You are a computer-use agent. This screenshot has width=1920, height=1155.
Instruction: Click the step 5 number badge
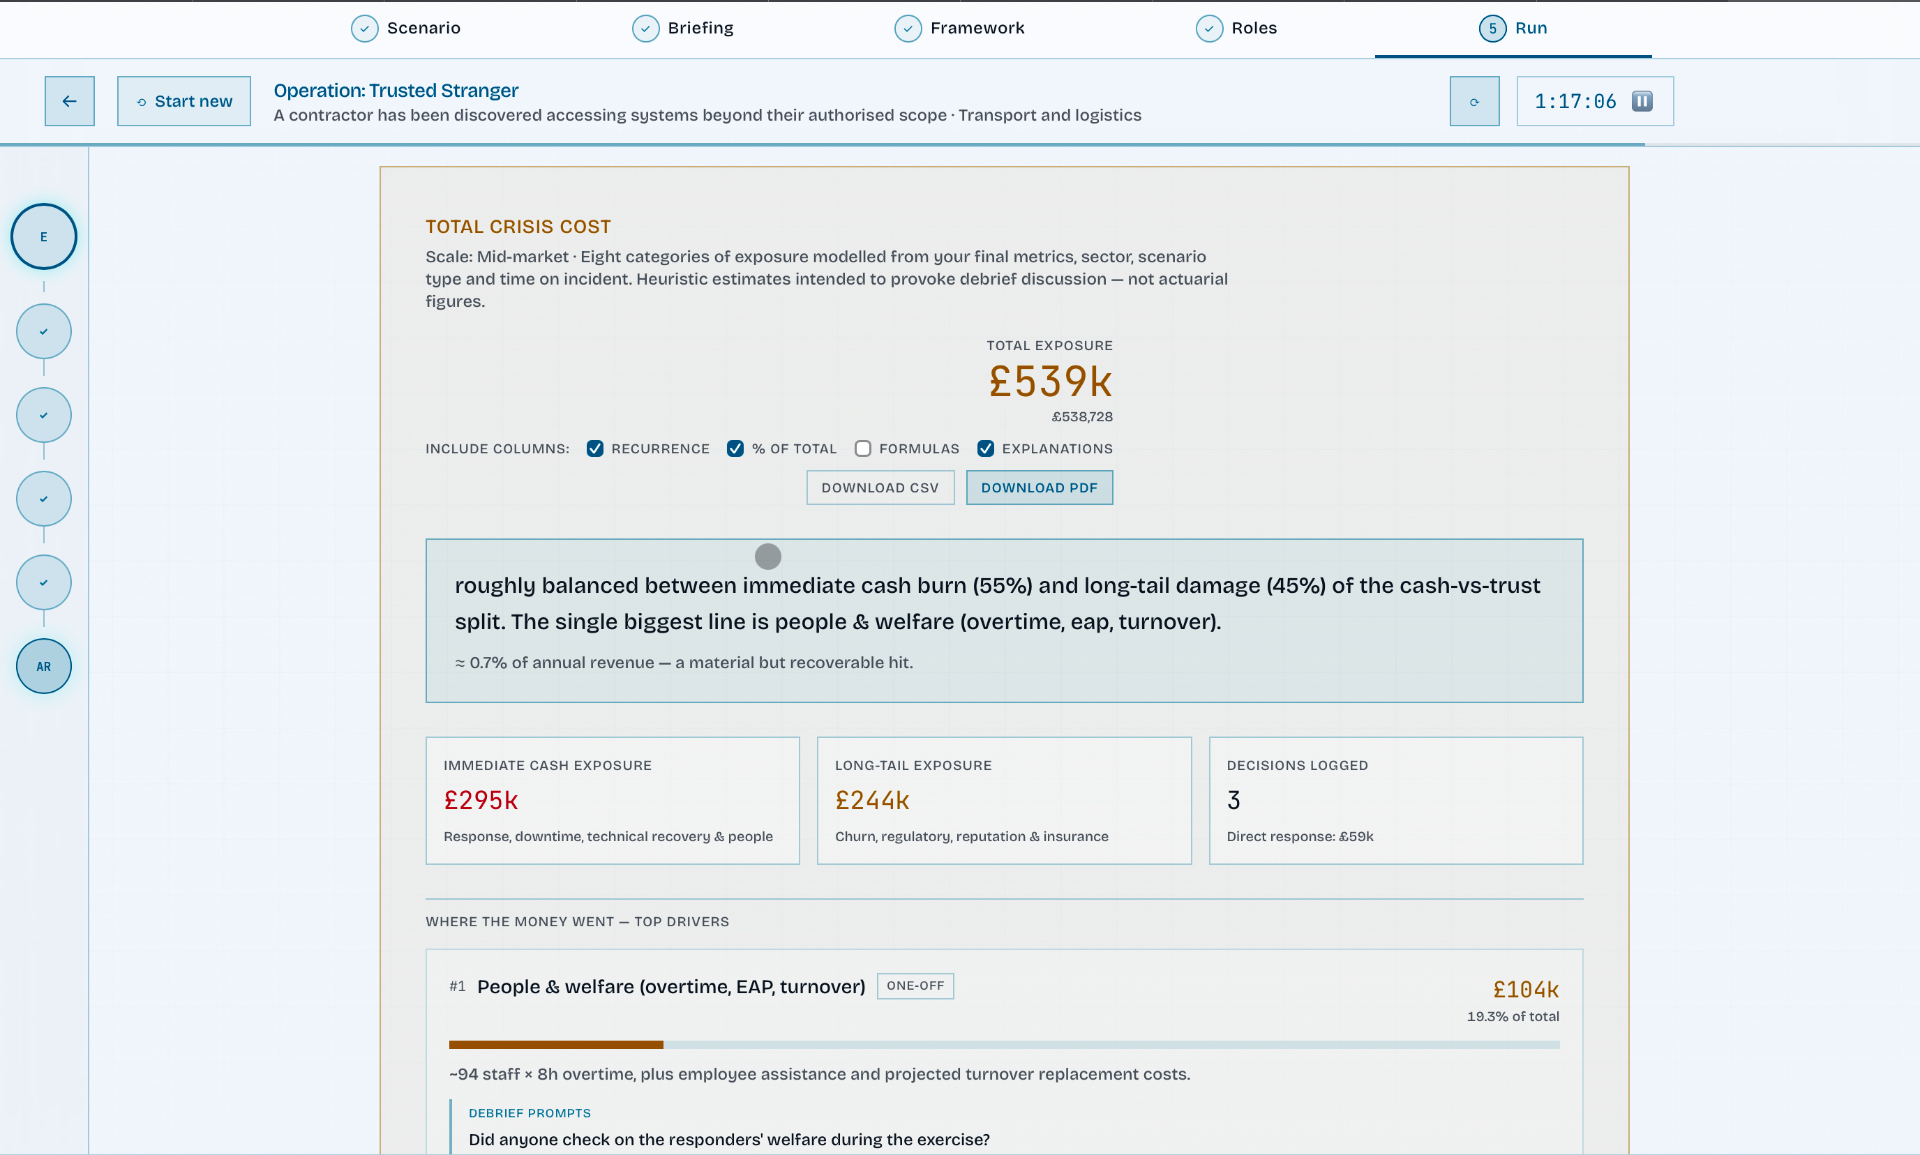[x=1492, y=28]
